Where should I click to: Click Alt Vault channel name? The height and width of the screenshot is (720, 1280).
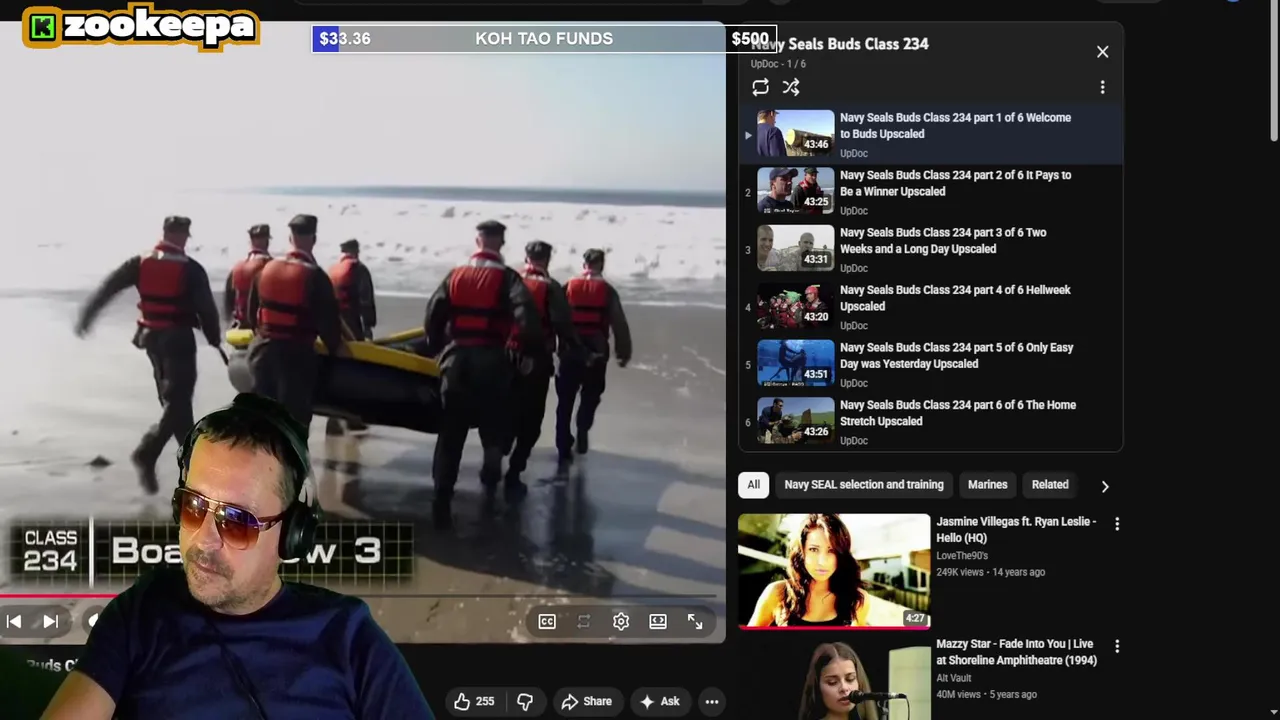pos(954,678)
